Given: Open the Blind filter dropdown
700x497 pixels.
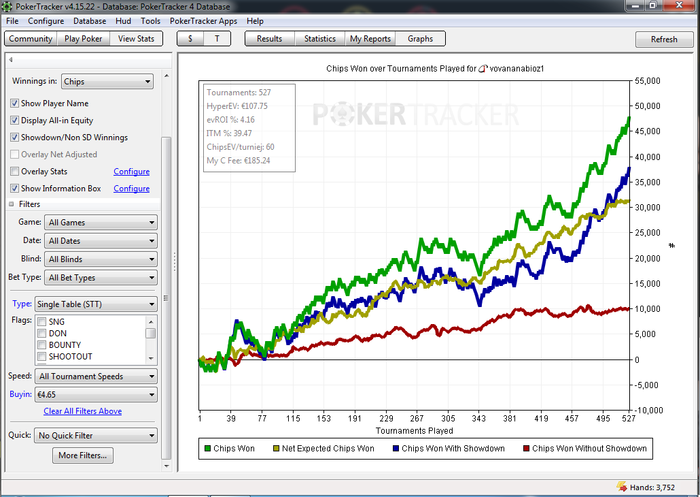Looking at the screenshot, I should coord(101,259).
